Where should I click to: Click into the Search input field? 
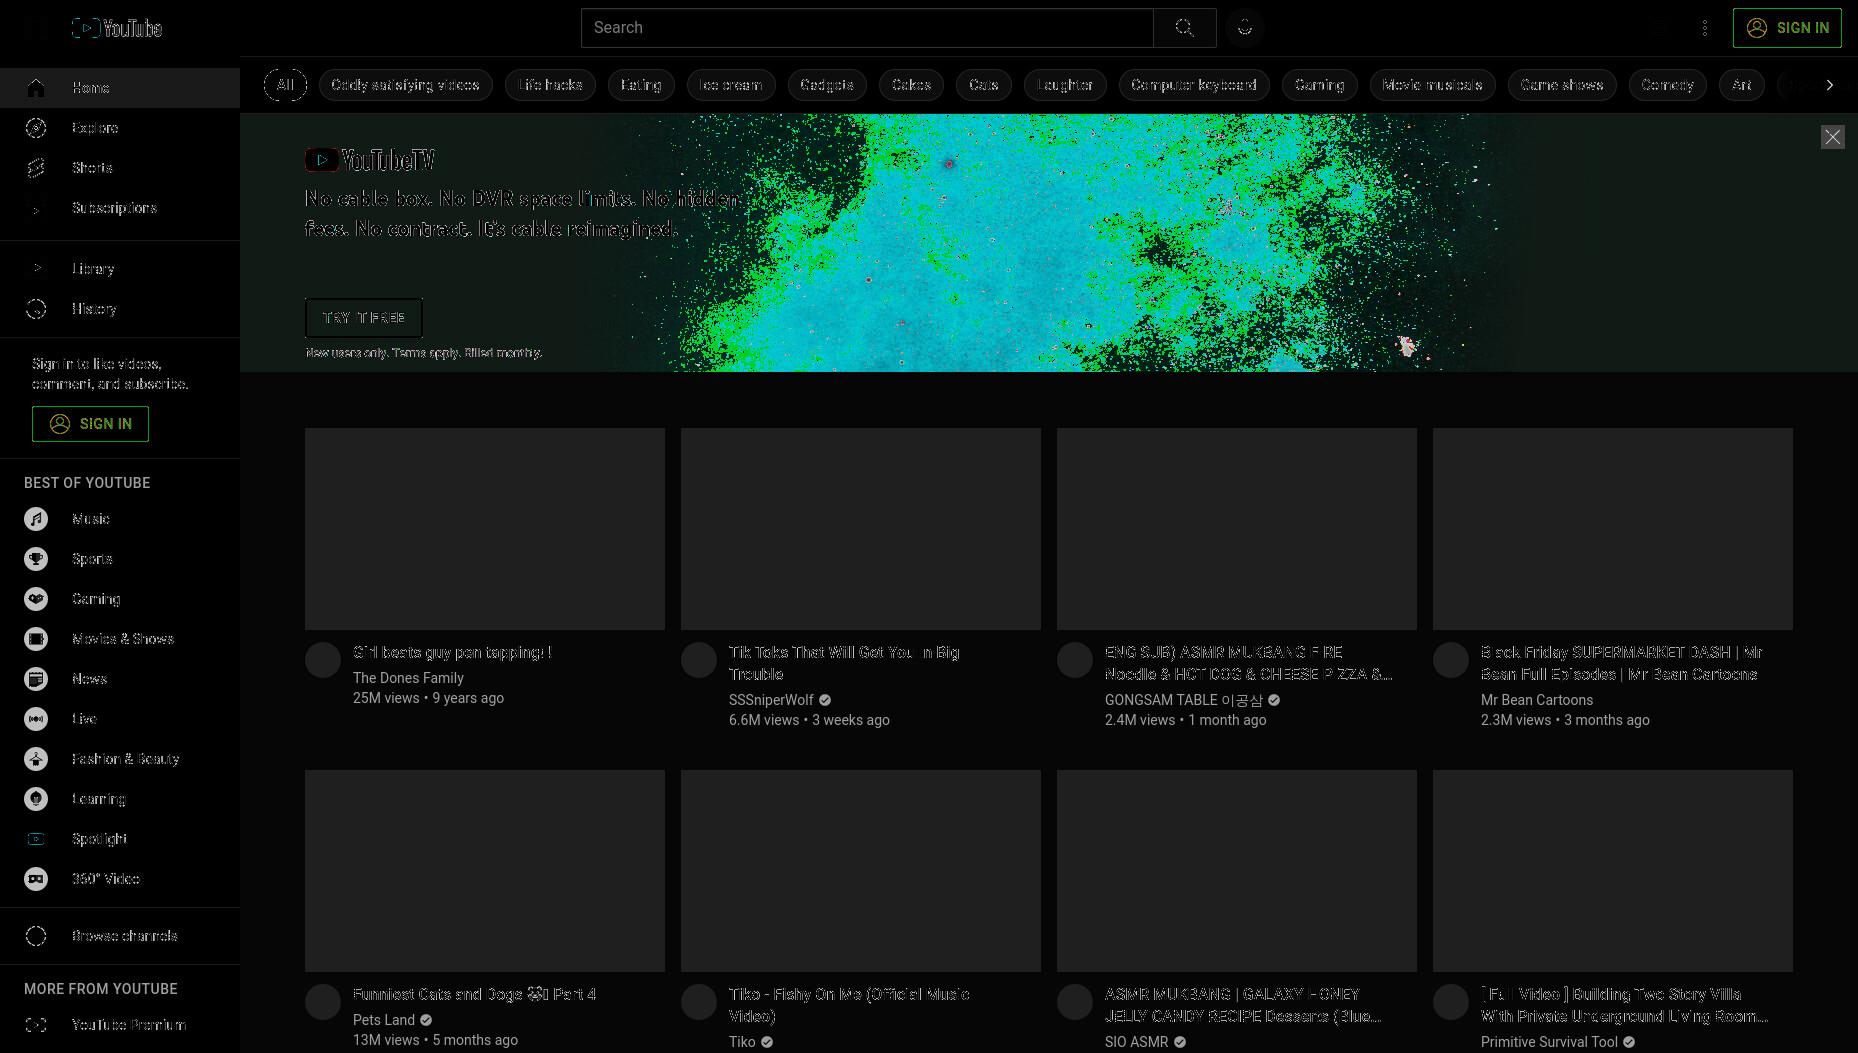click(x=867, y=28)
